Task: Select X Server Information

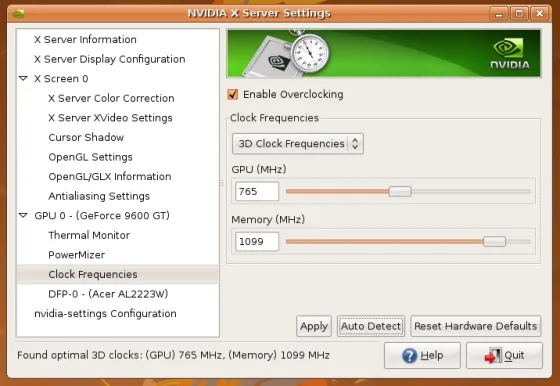Action: 85,39
